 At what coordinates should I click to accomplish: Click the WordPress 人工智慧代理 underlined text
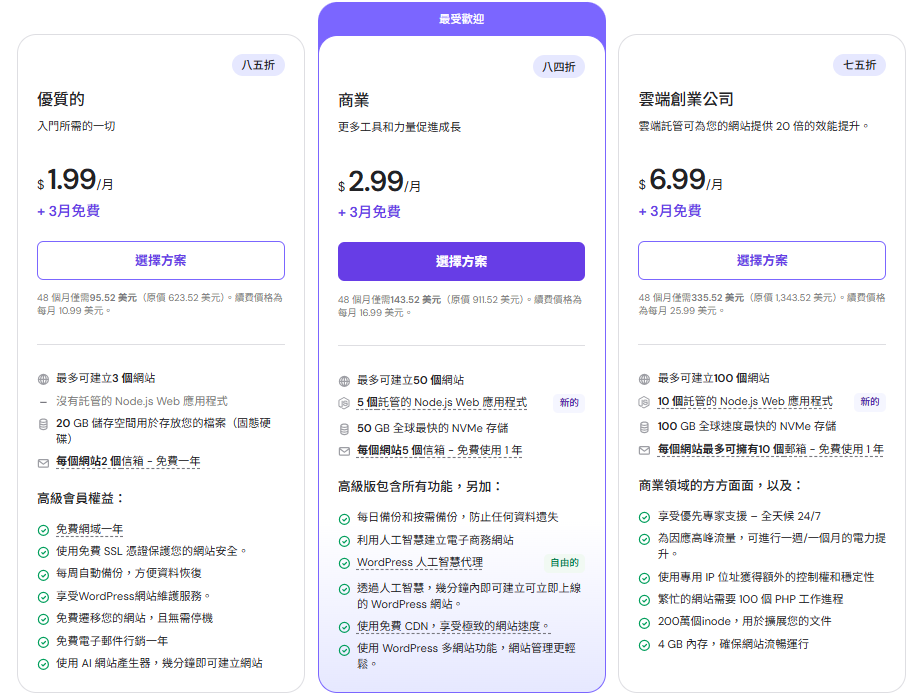pyautogui.click(x=420, y=563)
